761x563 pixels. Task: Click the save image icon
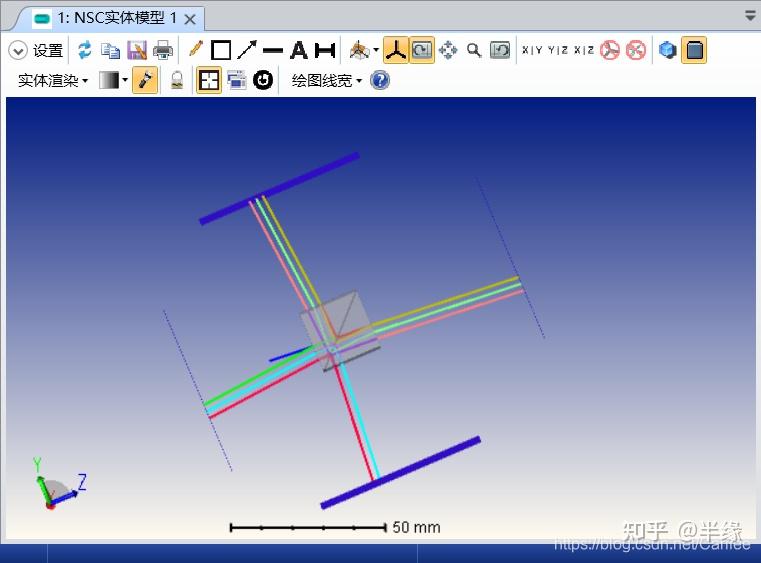(137, 50)
